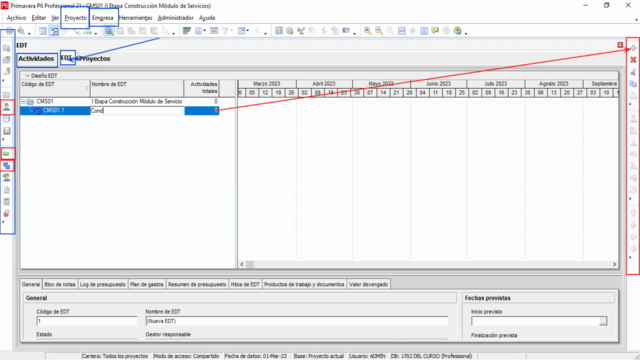
Task: Open the Project Expenses calculator sidebar icon
Action: tap(7, 202)
